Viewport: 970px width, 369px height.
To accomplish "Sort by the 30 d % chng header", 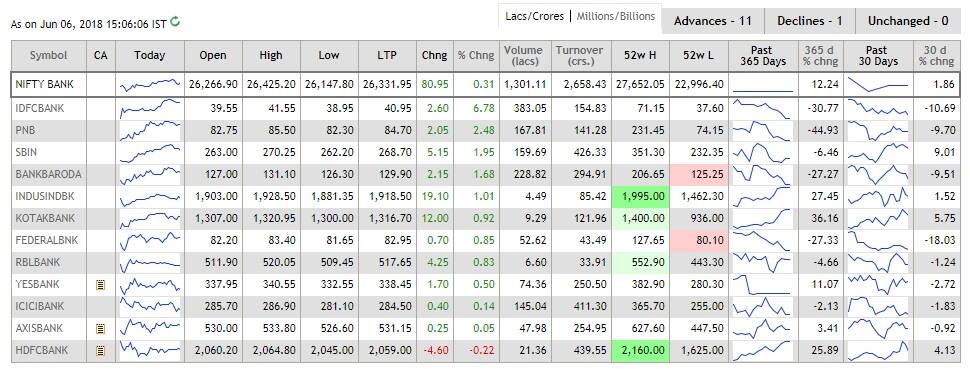I will (x=936, y=55).
